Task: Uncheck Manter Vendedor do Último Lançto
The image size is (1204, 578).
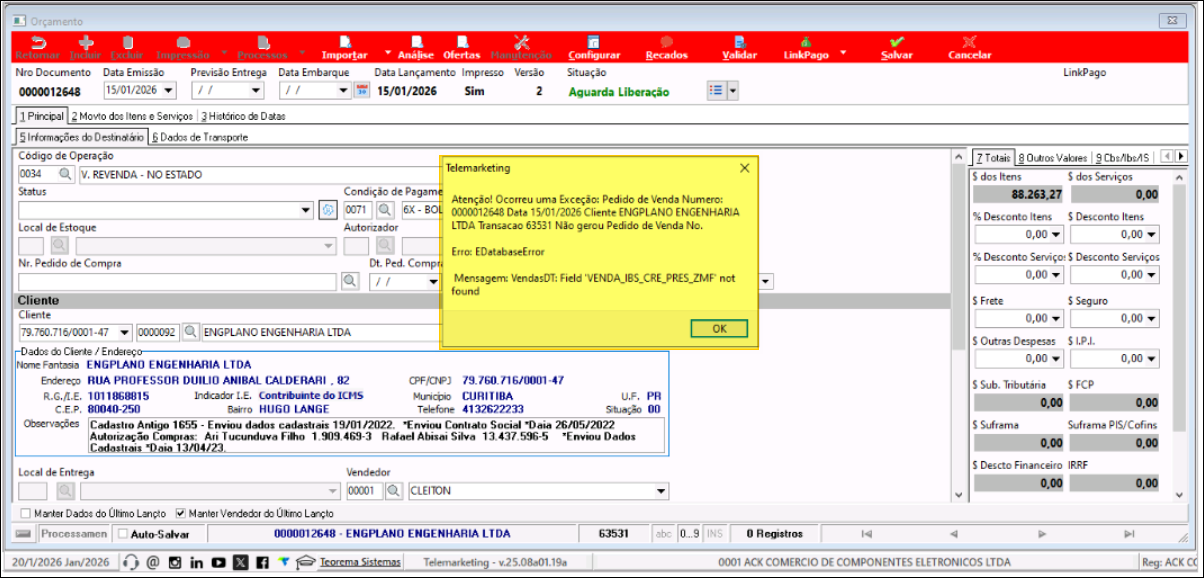Action: 181,513
